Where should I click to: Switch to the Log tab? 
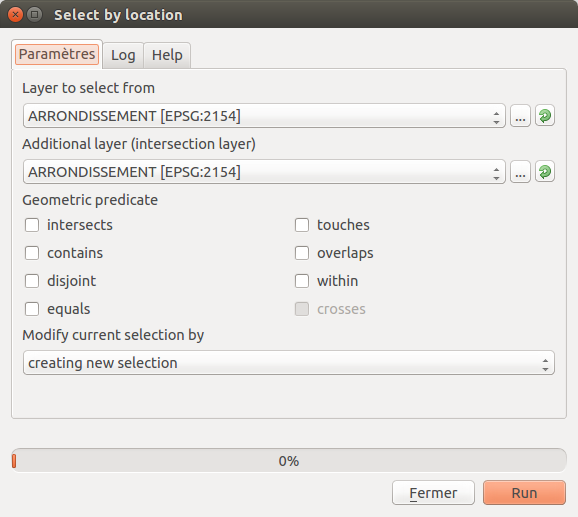tap(123, 55)
